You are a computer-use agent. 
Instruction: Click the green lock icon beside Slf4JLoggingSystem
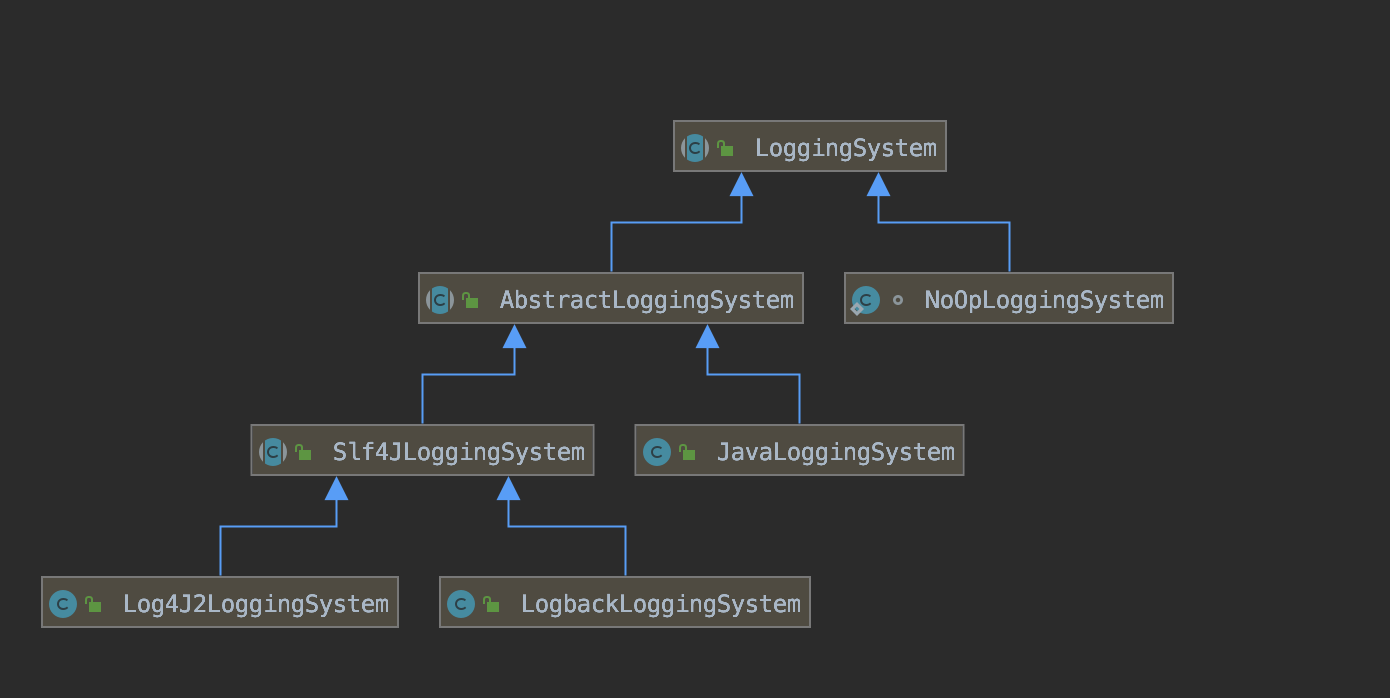[x=303, y=452]
